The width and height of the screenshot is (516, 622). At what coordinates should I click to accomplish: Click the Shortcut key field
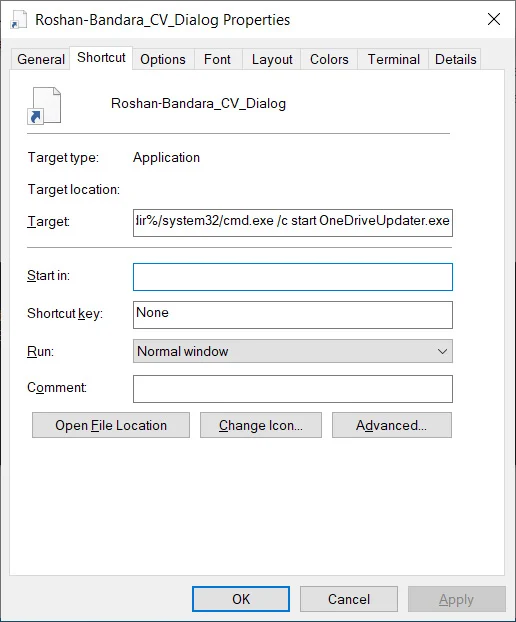coord(293,315)
